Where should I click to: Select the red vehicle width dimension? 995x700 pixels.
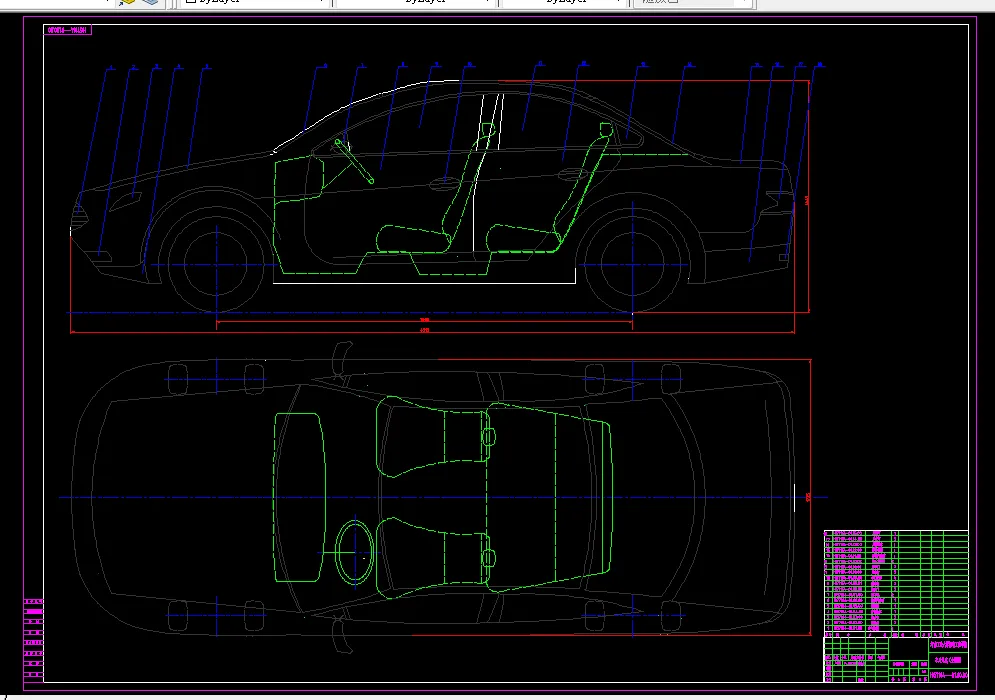pos(810,497)
